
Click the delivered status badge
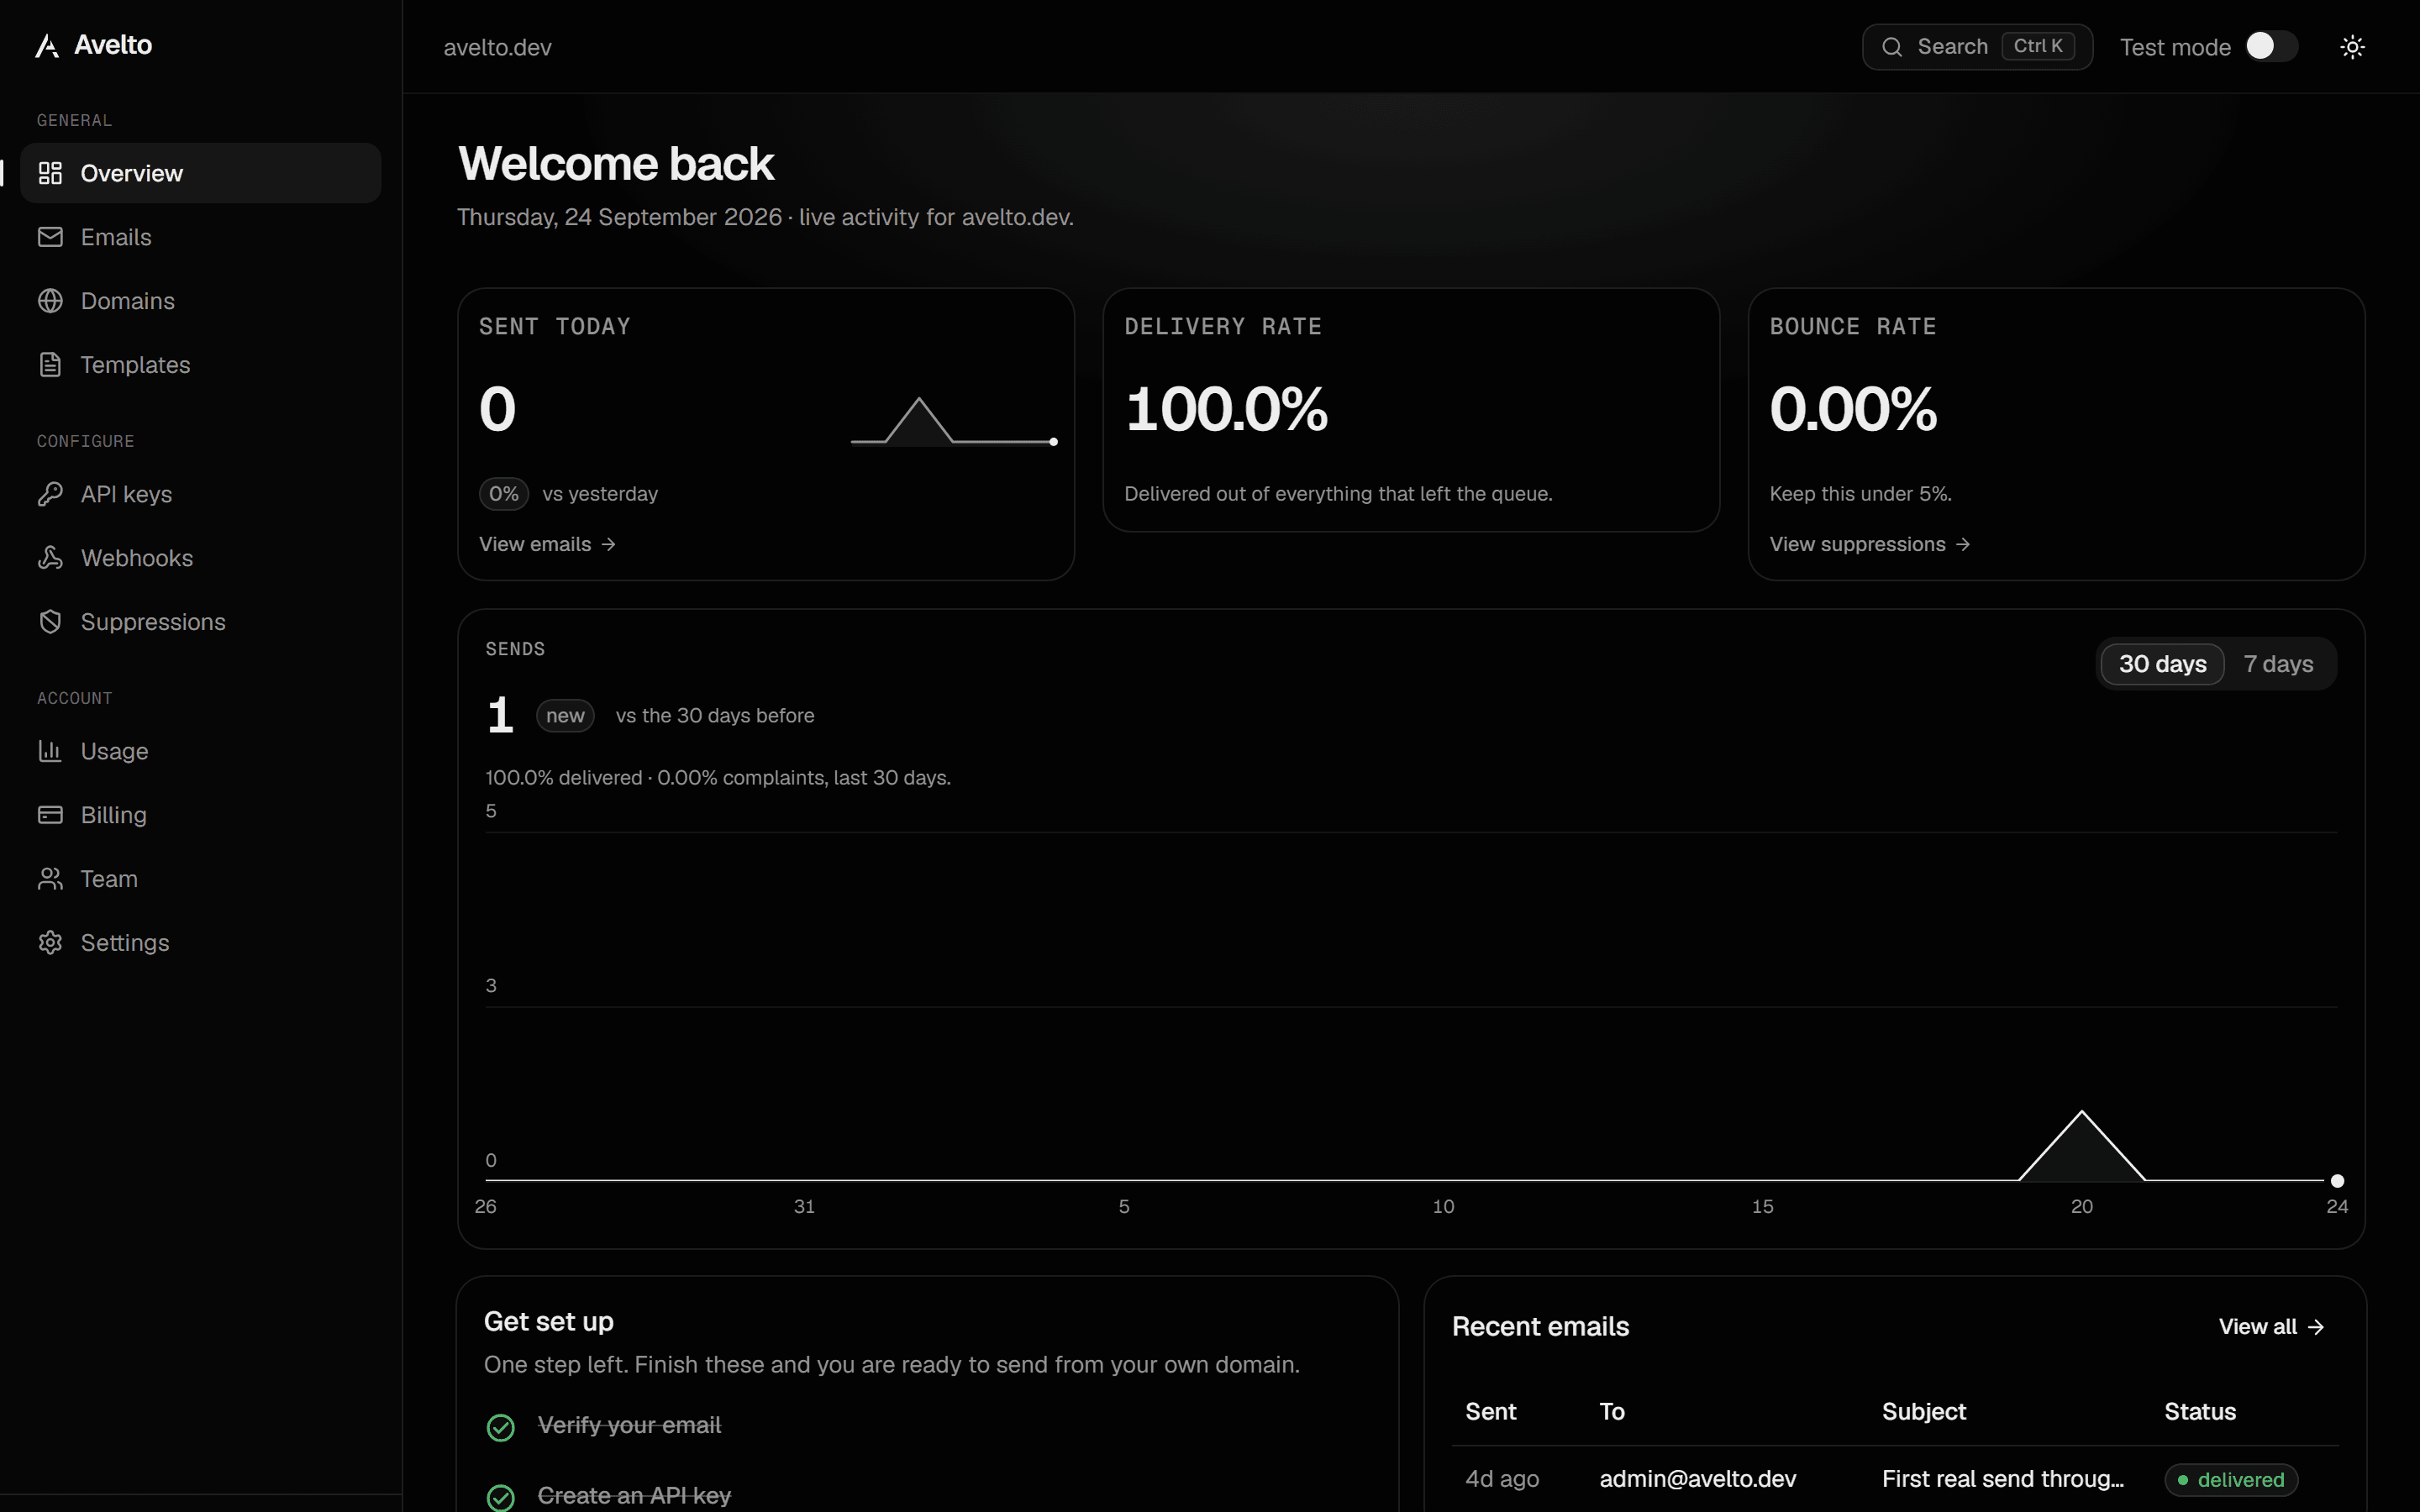(2231, 1480)
